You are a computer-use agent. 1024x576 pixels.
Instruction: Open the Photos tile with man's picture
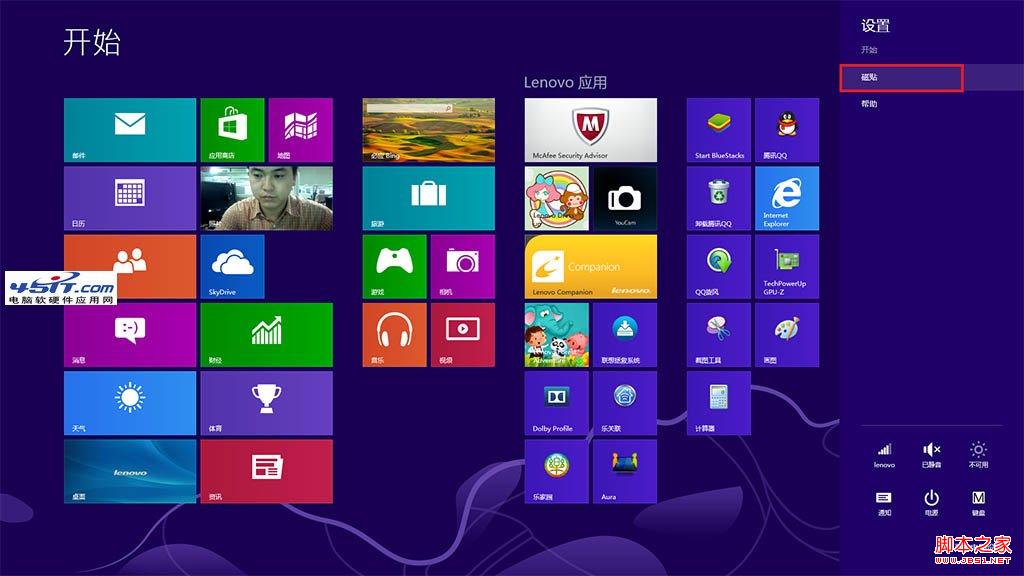266,198
